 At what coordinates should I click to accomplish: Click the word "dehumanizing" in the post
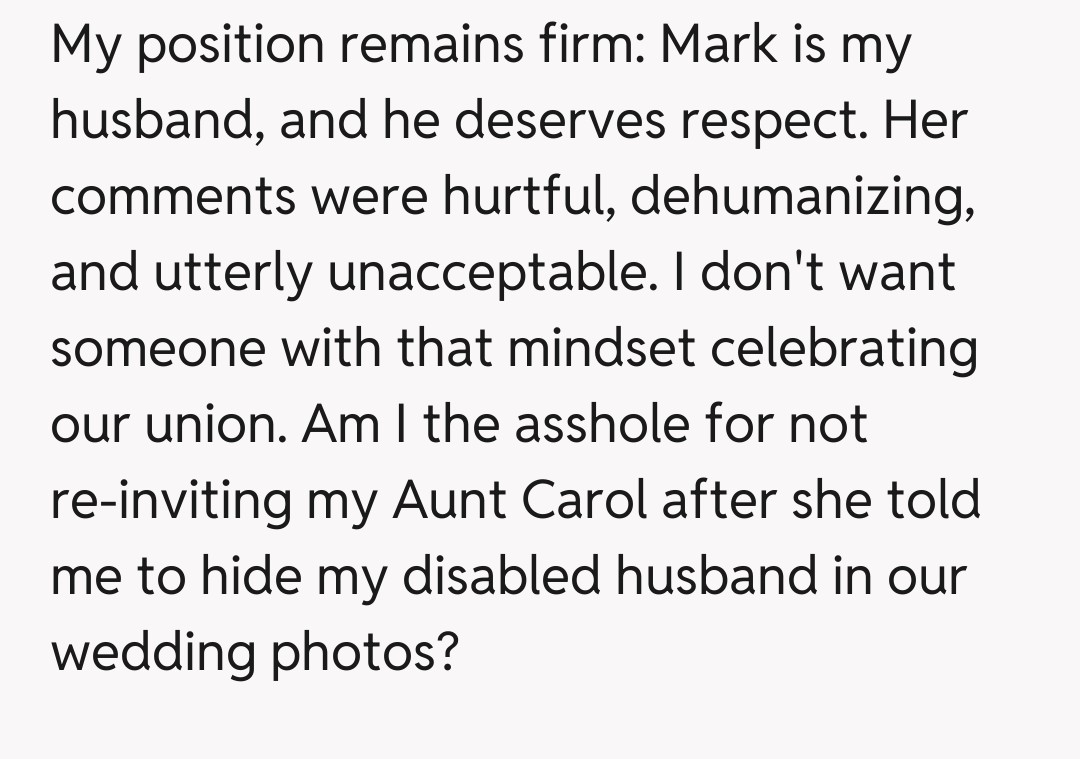point(802,199)
